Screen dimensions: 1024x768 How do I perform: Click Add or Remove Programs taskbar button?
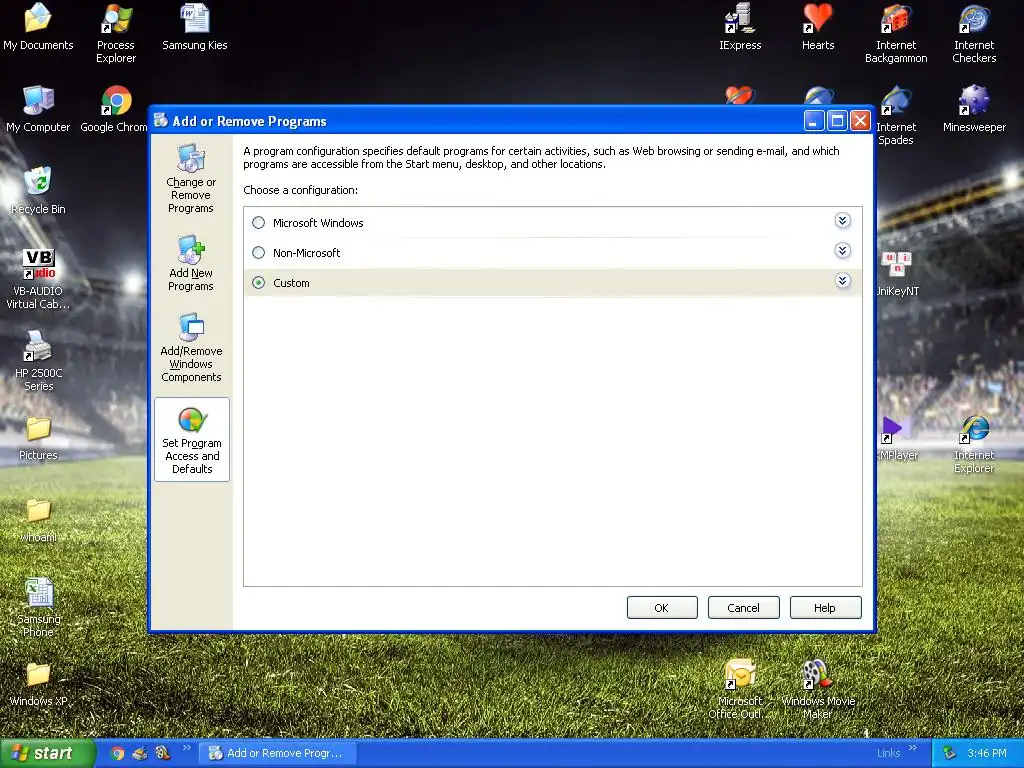point(278,753)
